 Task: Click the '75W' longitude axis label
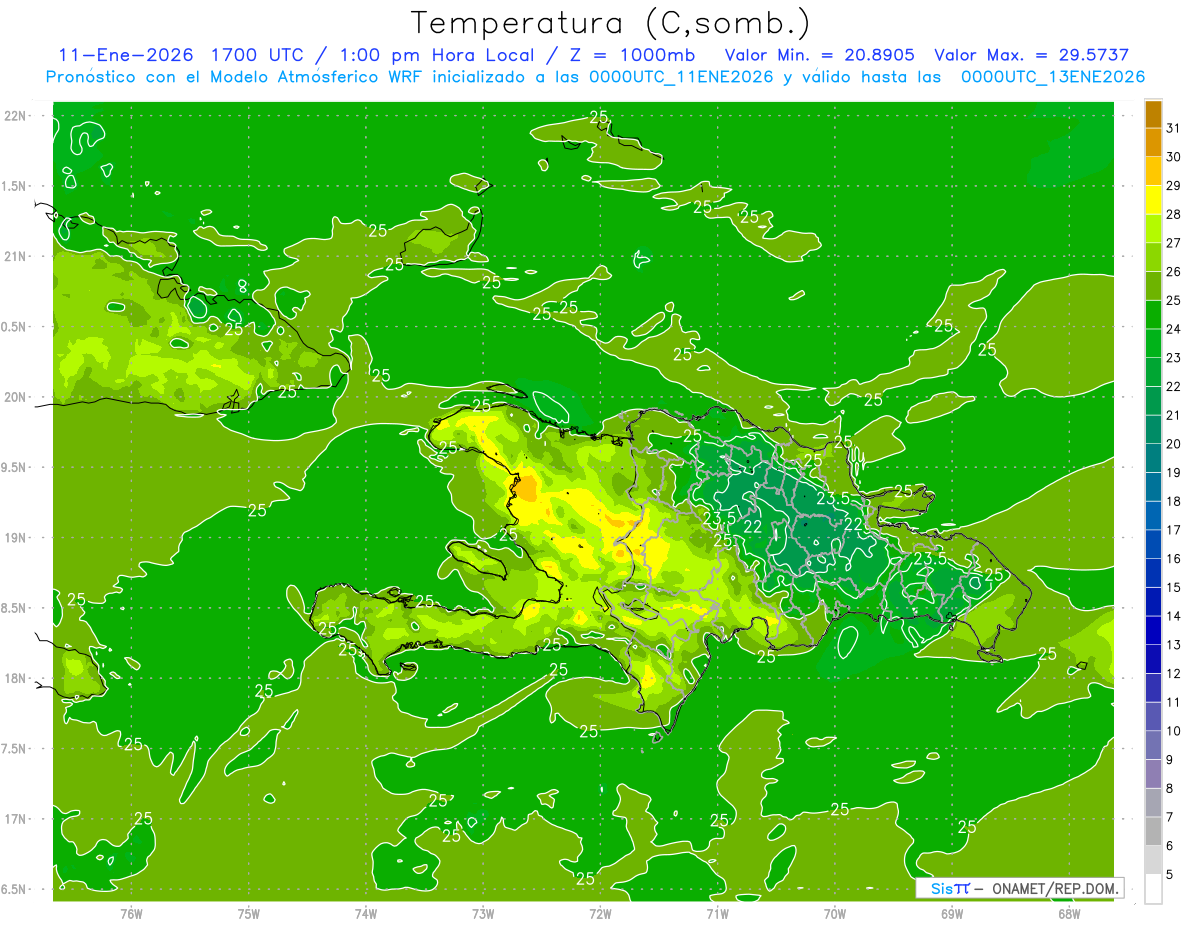click(x=249, y=913)
